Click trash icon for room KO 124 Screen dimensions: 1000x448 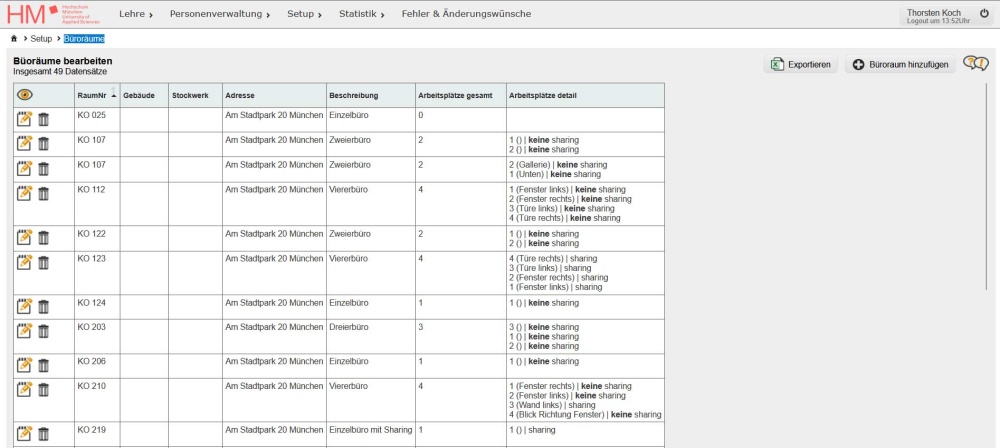point(43,306)
